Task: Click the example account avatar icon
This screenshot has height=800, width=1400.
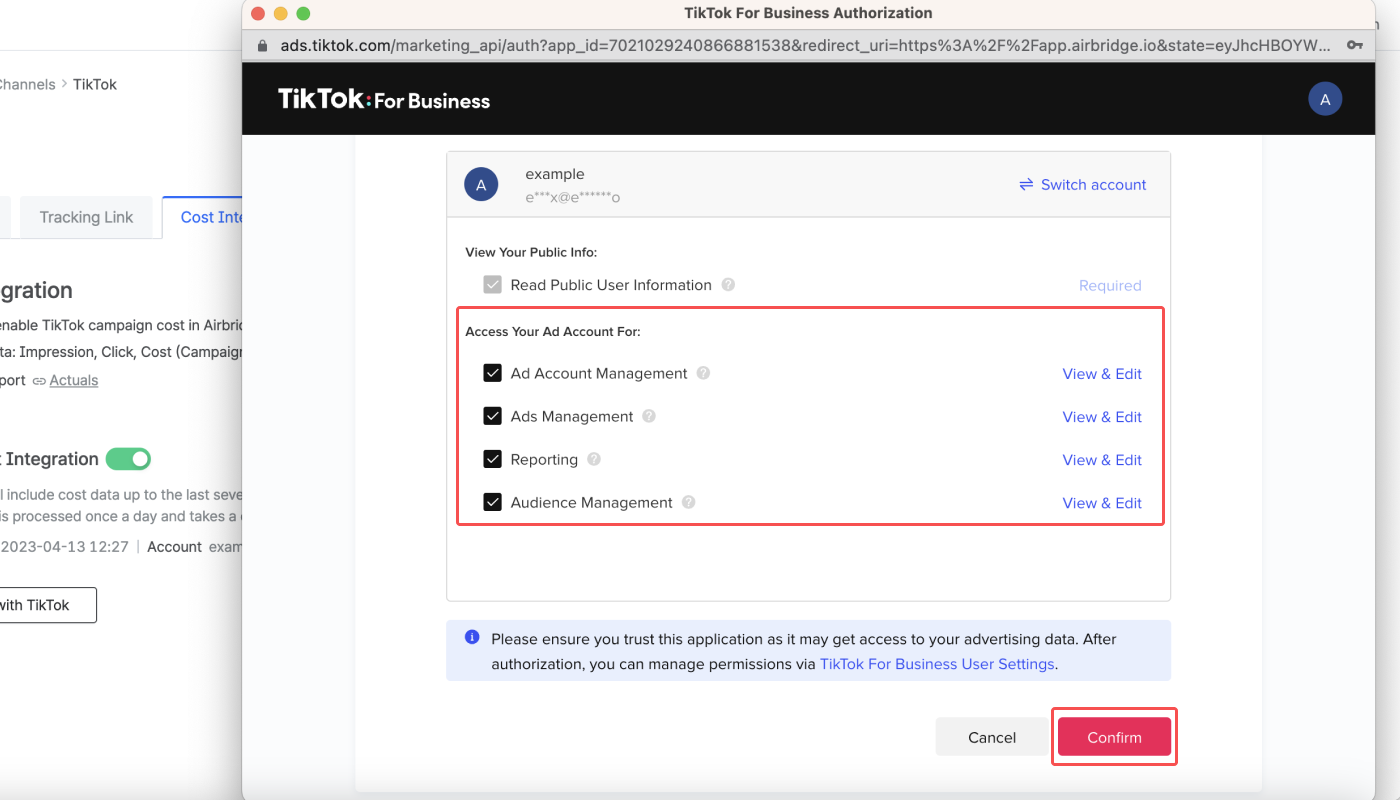Action: 481,185
